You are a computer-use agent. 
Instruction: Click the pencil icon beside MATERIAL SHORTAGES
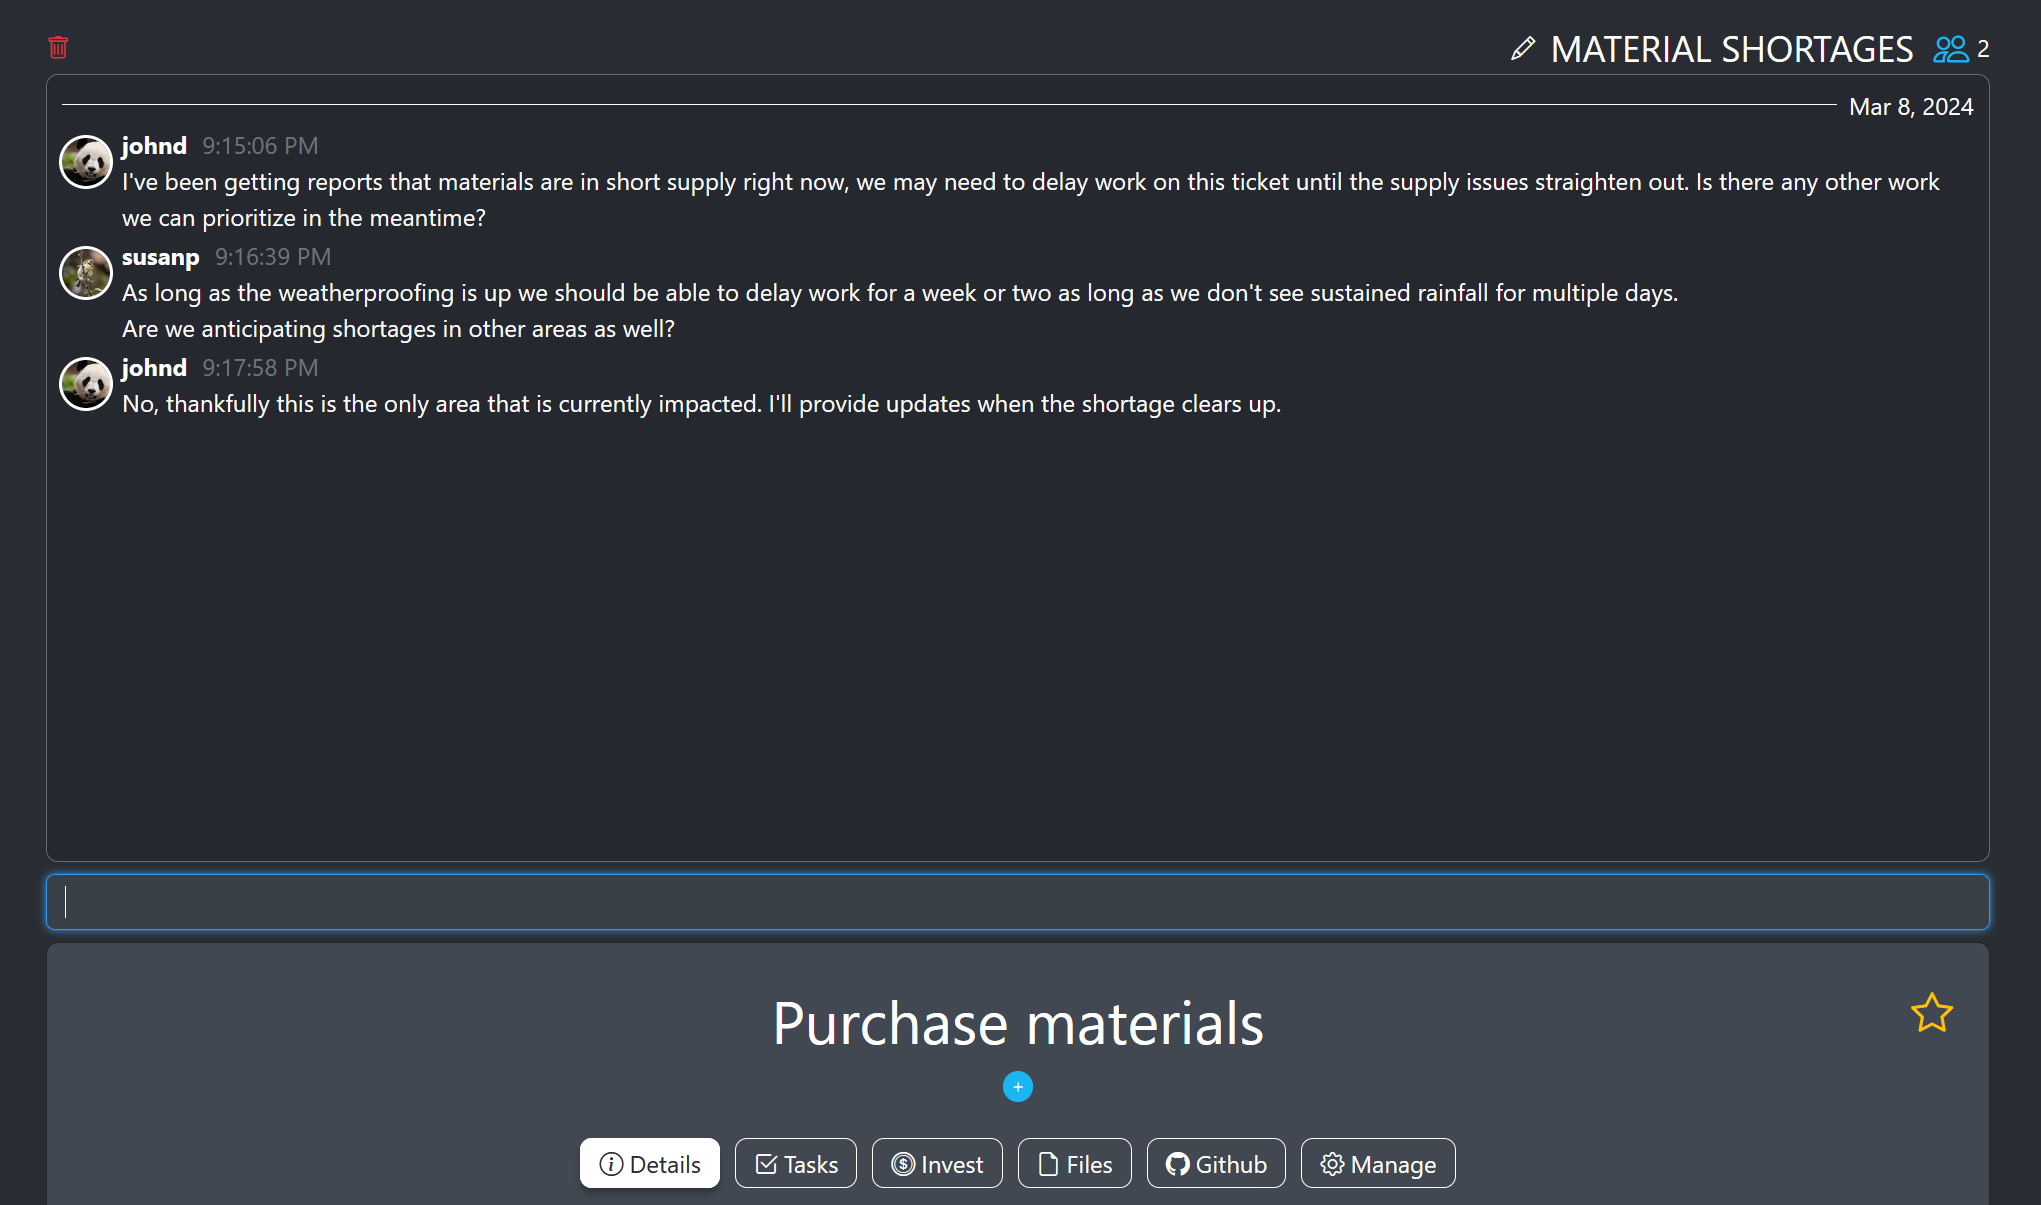(x=1523, y=49)
